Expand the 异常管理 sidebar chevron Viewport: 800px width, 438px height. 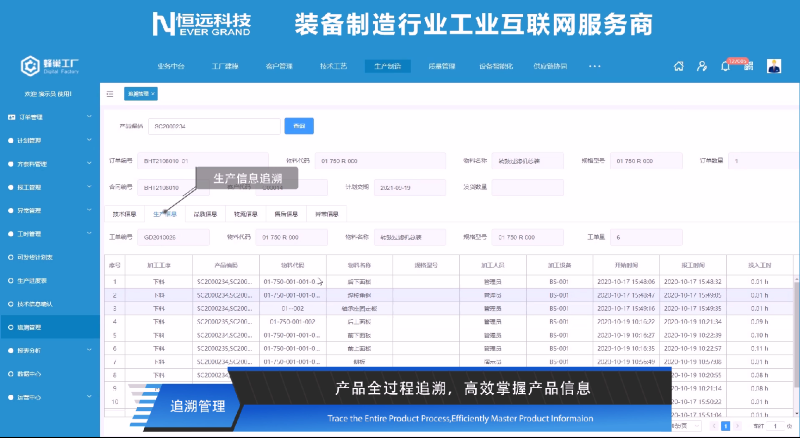point(89,210)
